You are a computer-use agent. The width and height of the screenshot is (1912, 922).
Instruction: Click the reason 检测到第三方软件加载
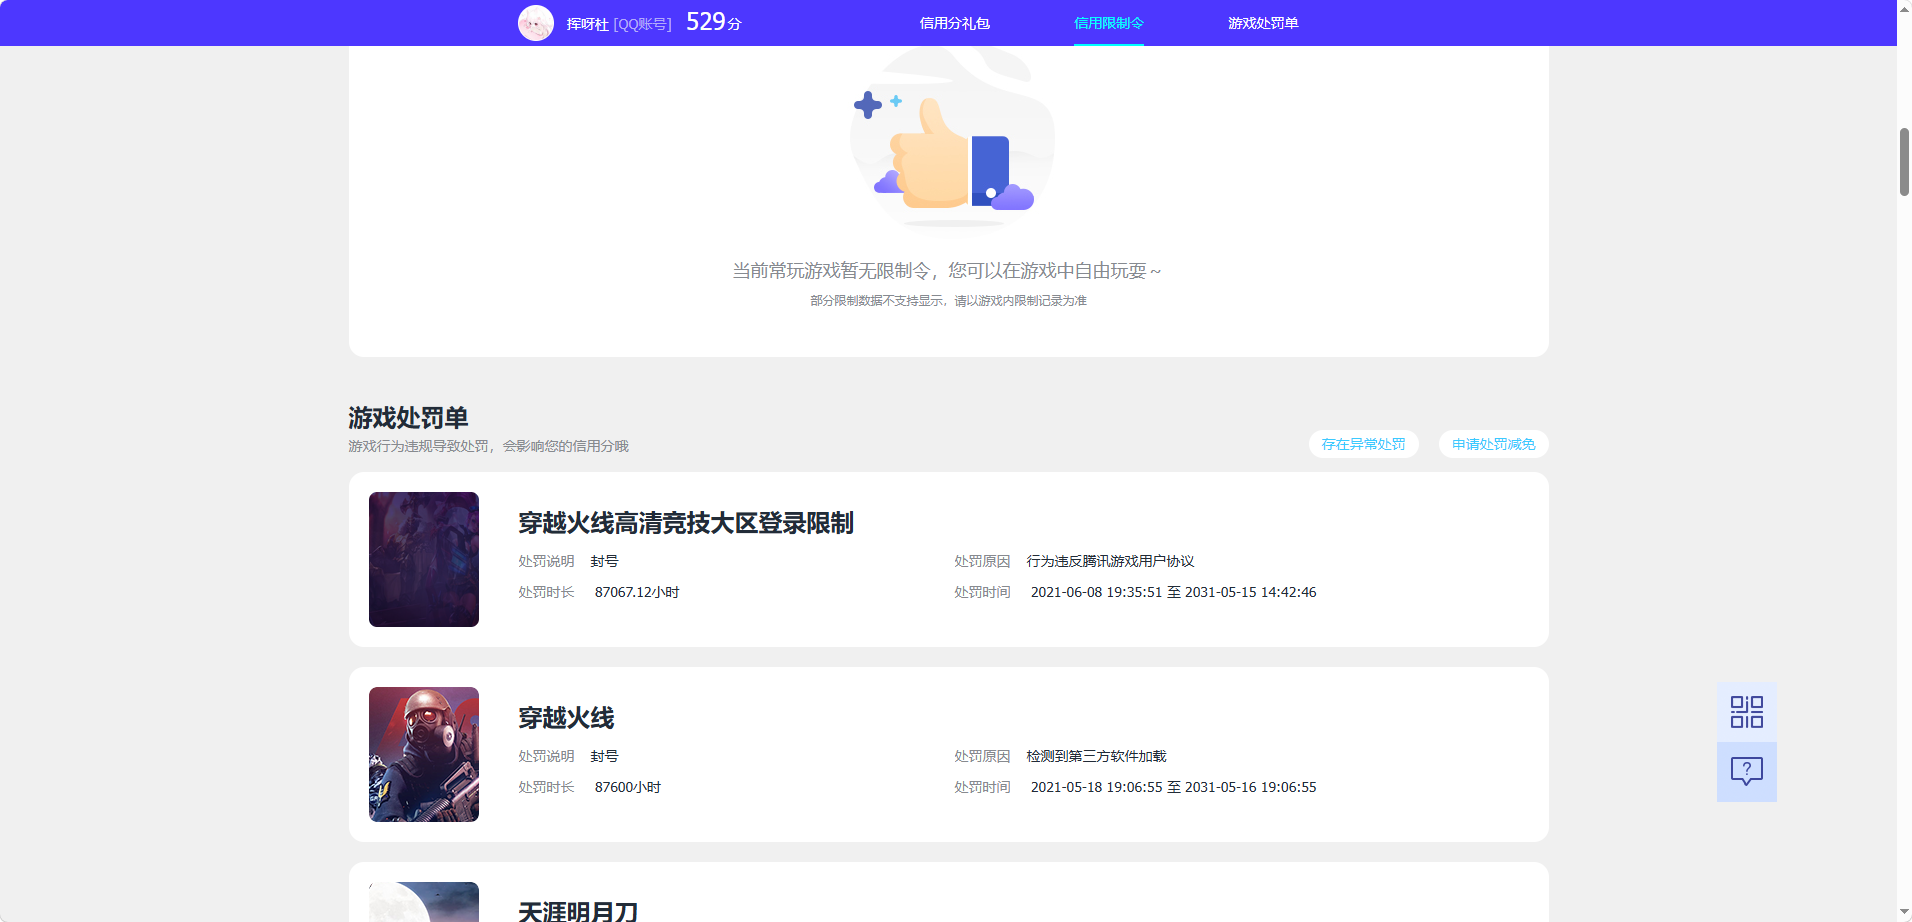(1096, 756)
